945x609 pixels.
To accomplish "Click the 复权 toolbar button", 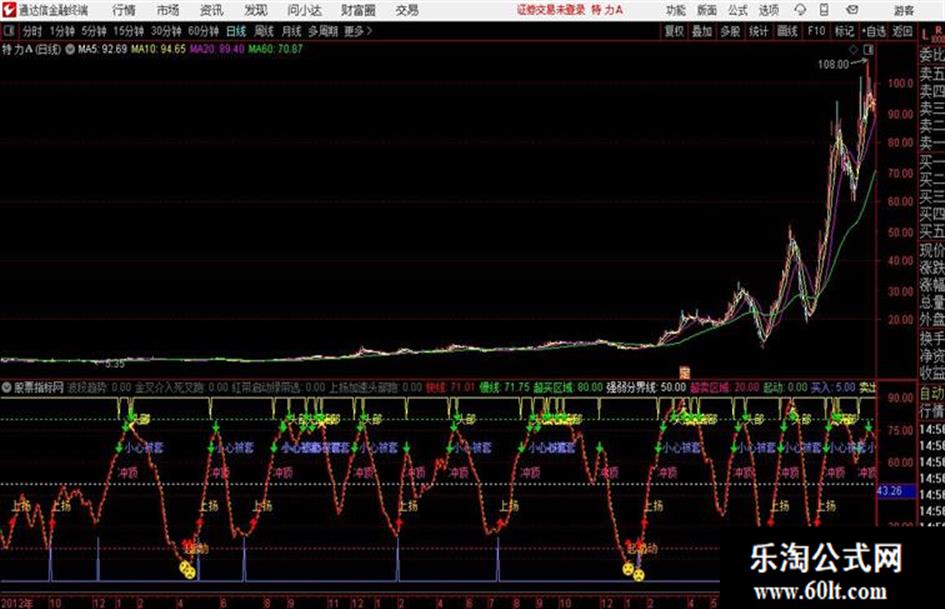I will click(x=674, y=31).
